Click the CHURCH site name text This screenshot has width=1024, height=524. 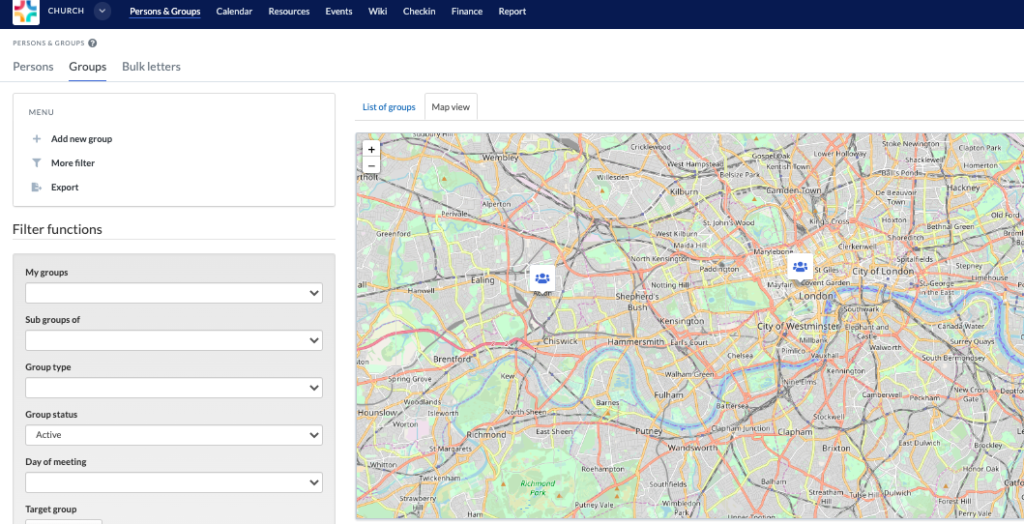(x=66, y=11)
